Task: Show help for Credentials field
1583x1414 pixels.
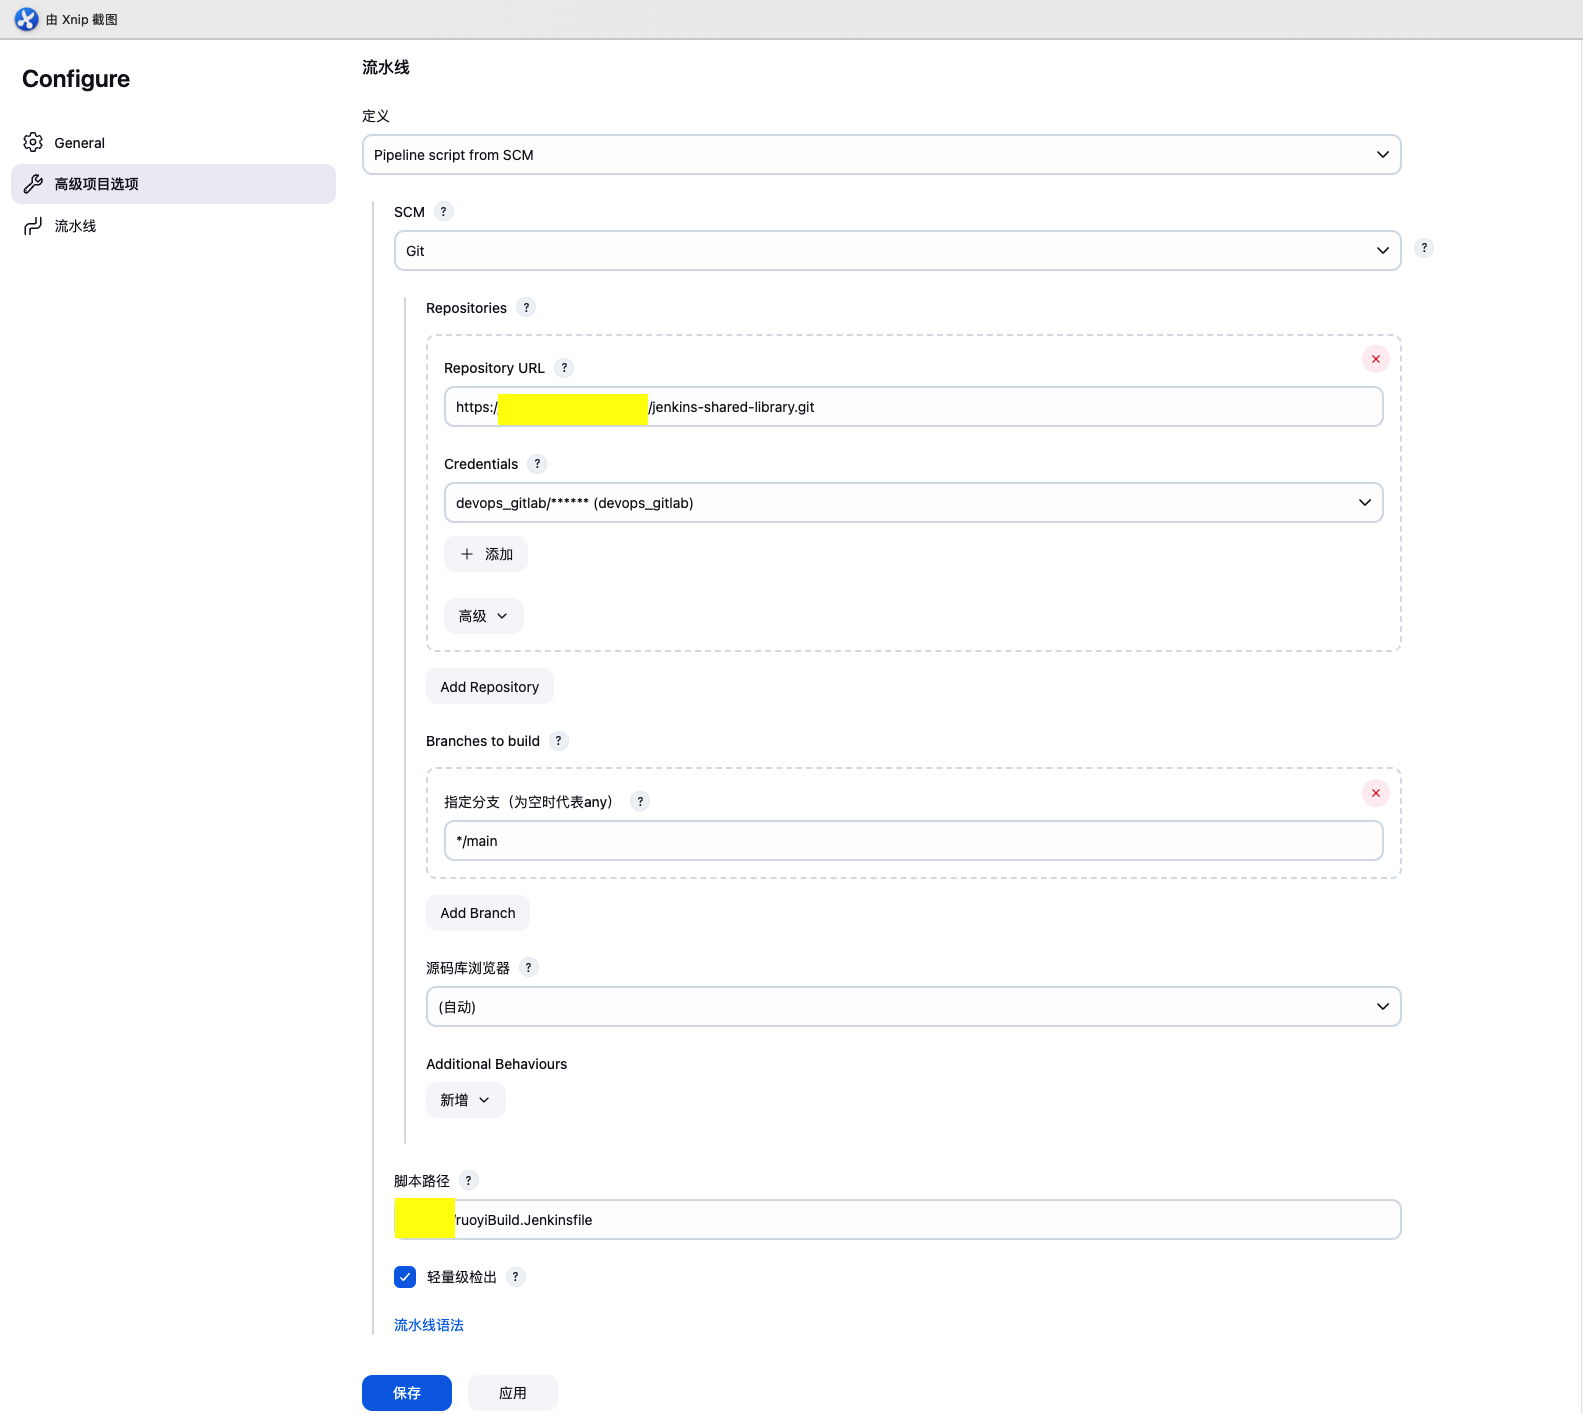Action: coord(537,464)
